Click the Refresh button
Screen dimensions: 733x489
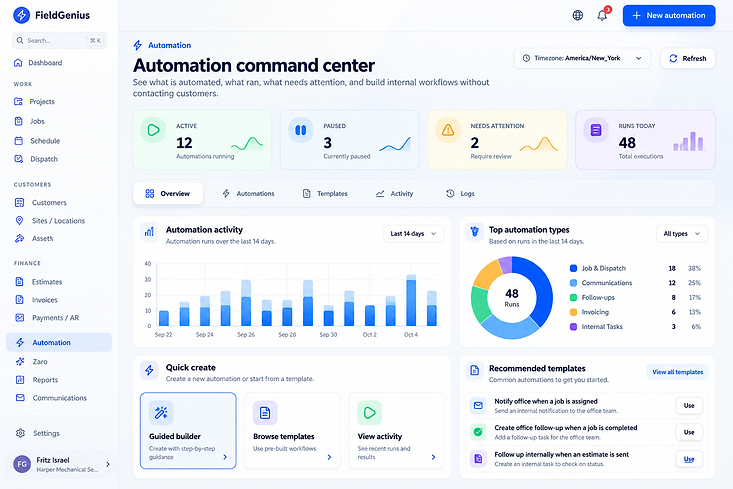(x=688, y=58)
